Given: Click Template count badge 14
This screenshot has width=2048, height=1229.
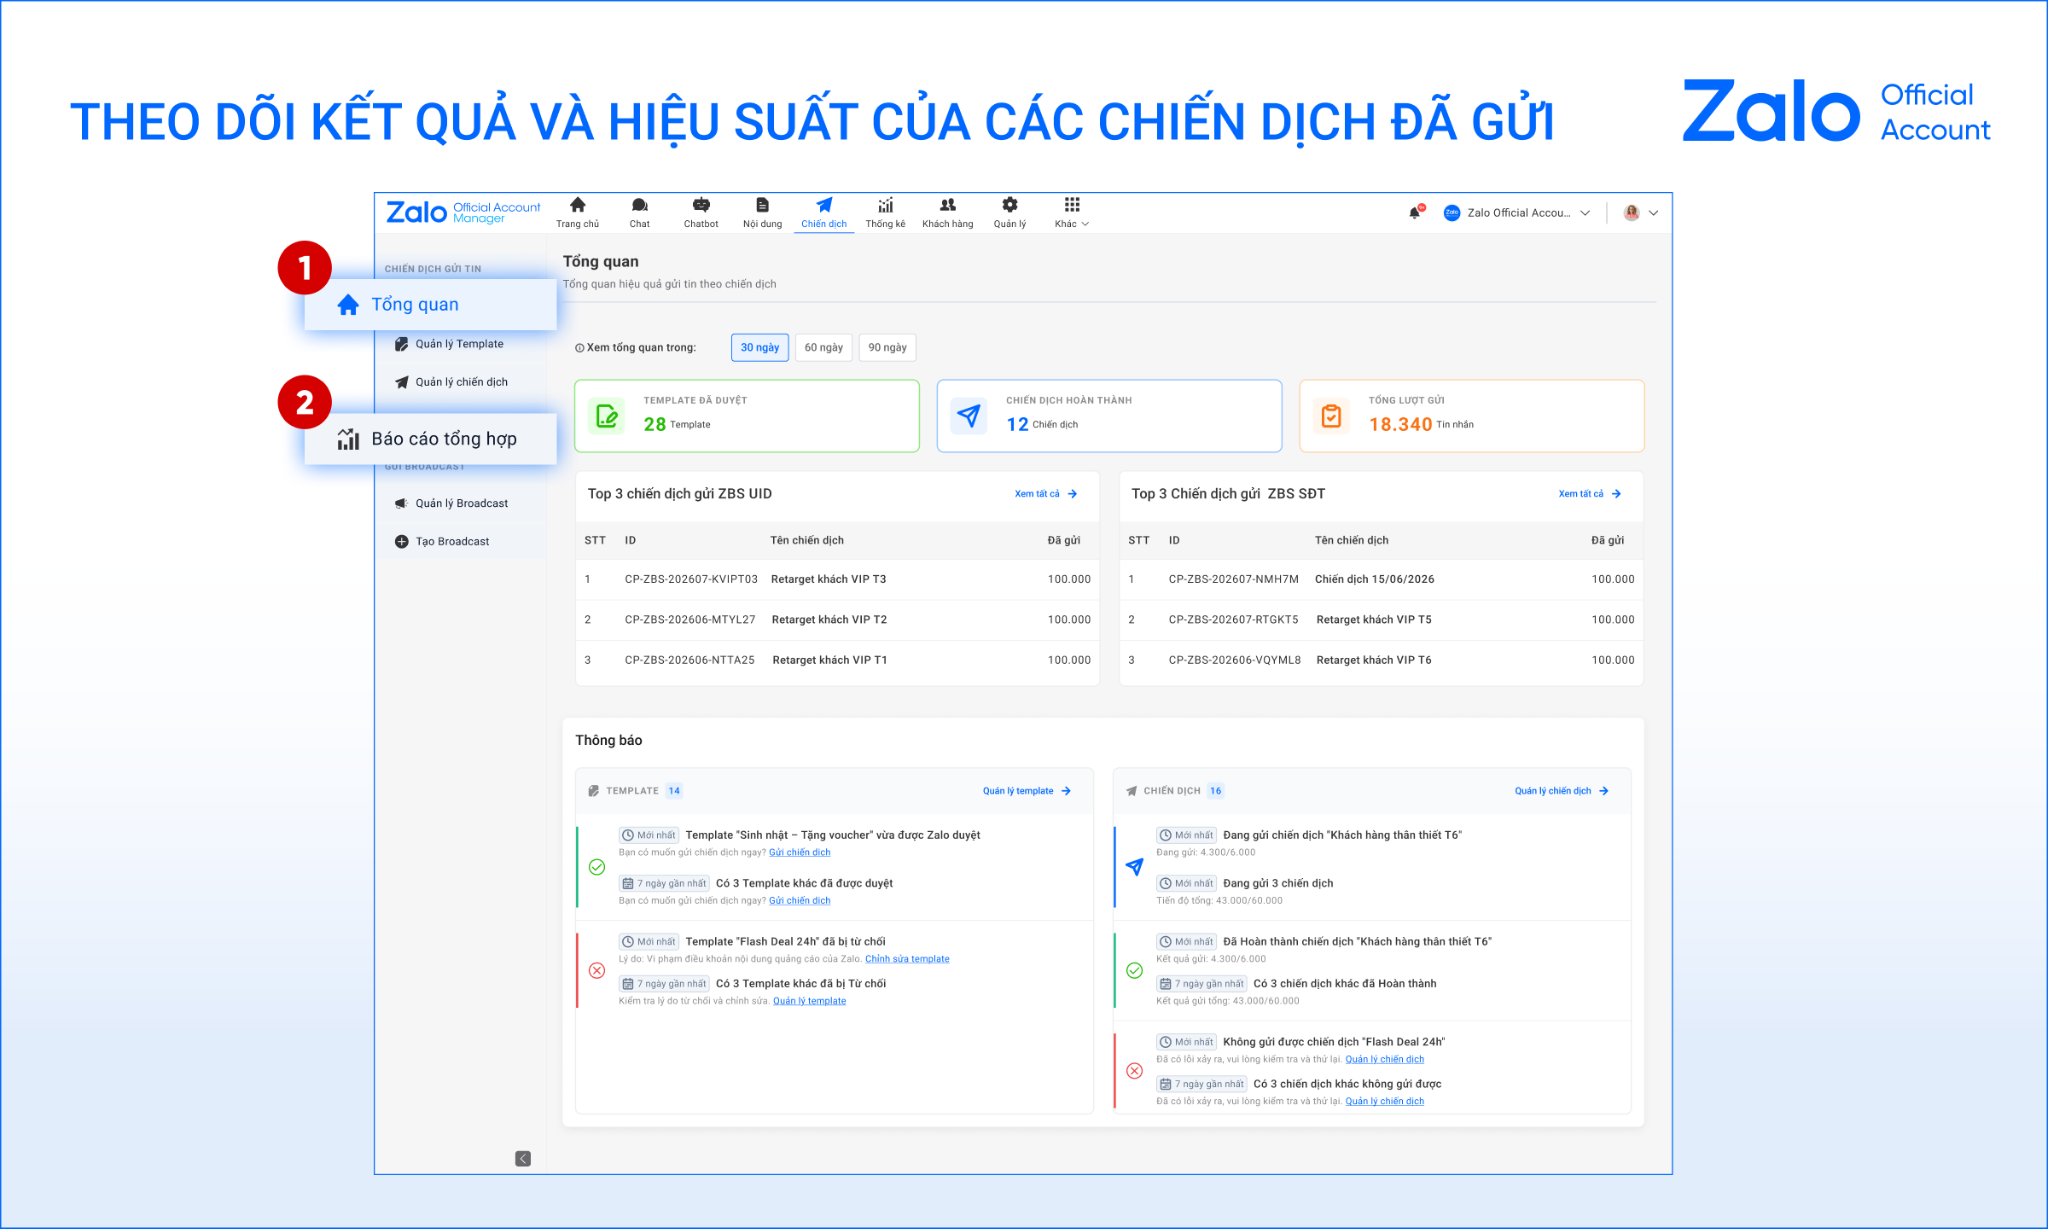Looking at the screenshot, I should [674, 791].
